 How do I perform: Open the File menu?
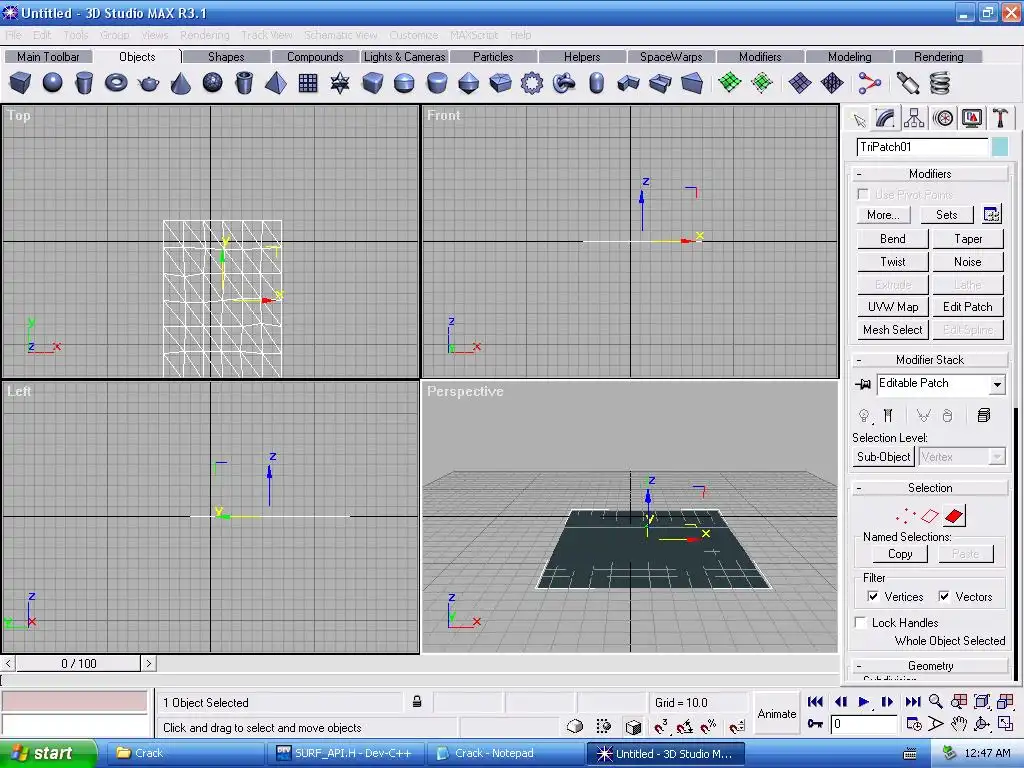point(14,35)
